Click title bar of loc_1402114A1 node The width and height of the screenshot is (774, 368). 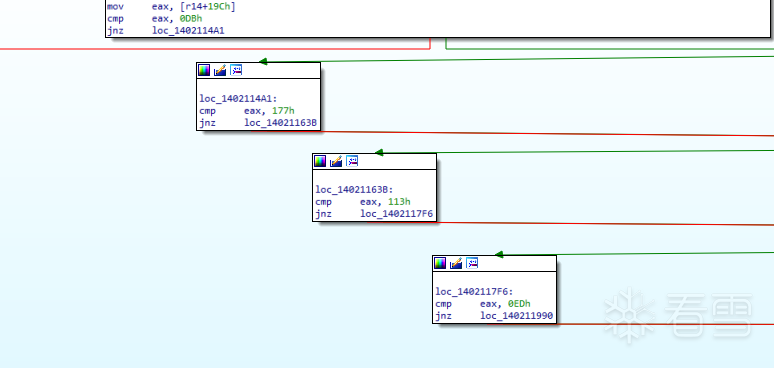(258, 70)
